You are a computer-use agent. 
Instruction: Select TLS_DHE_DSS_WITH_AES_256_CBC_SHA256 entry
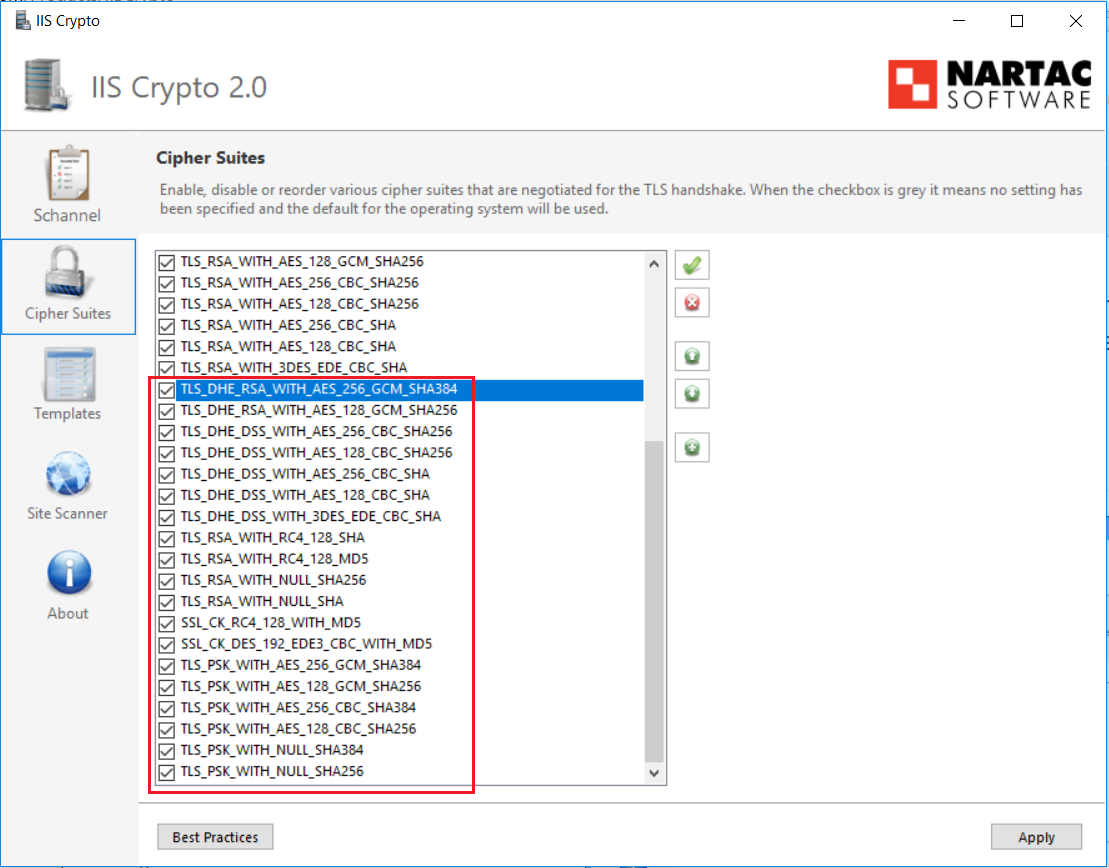300,432
